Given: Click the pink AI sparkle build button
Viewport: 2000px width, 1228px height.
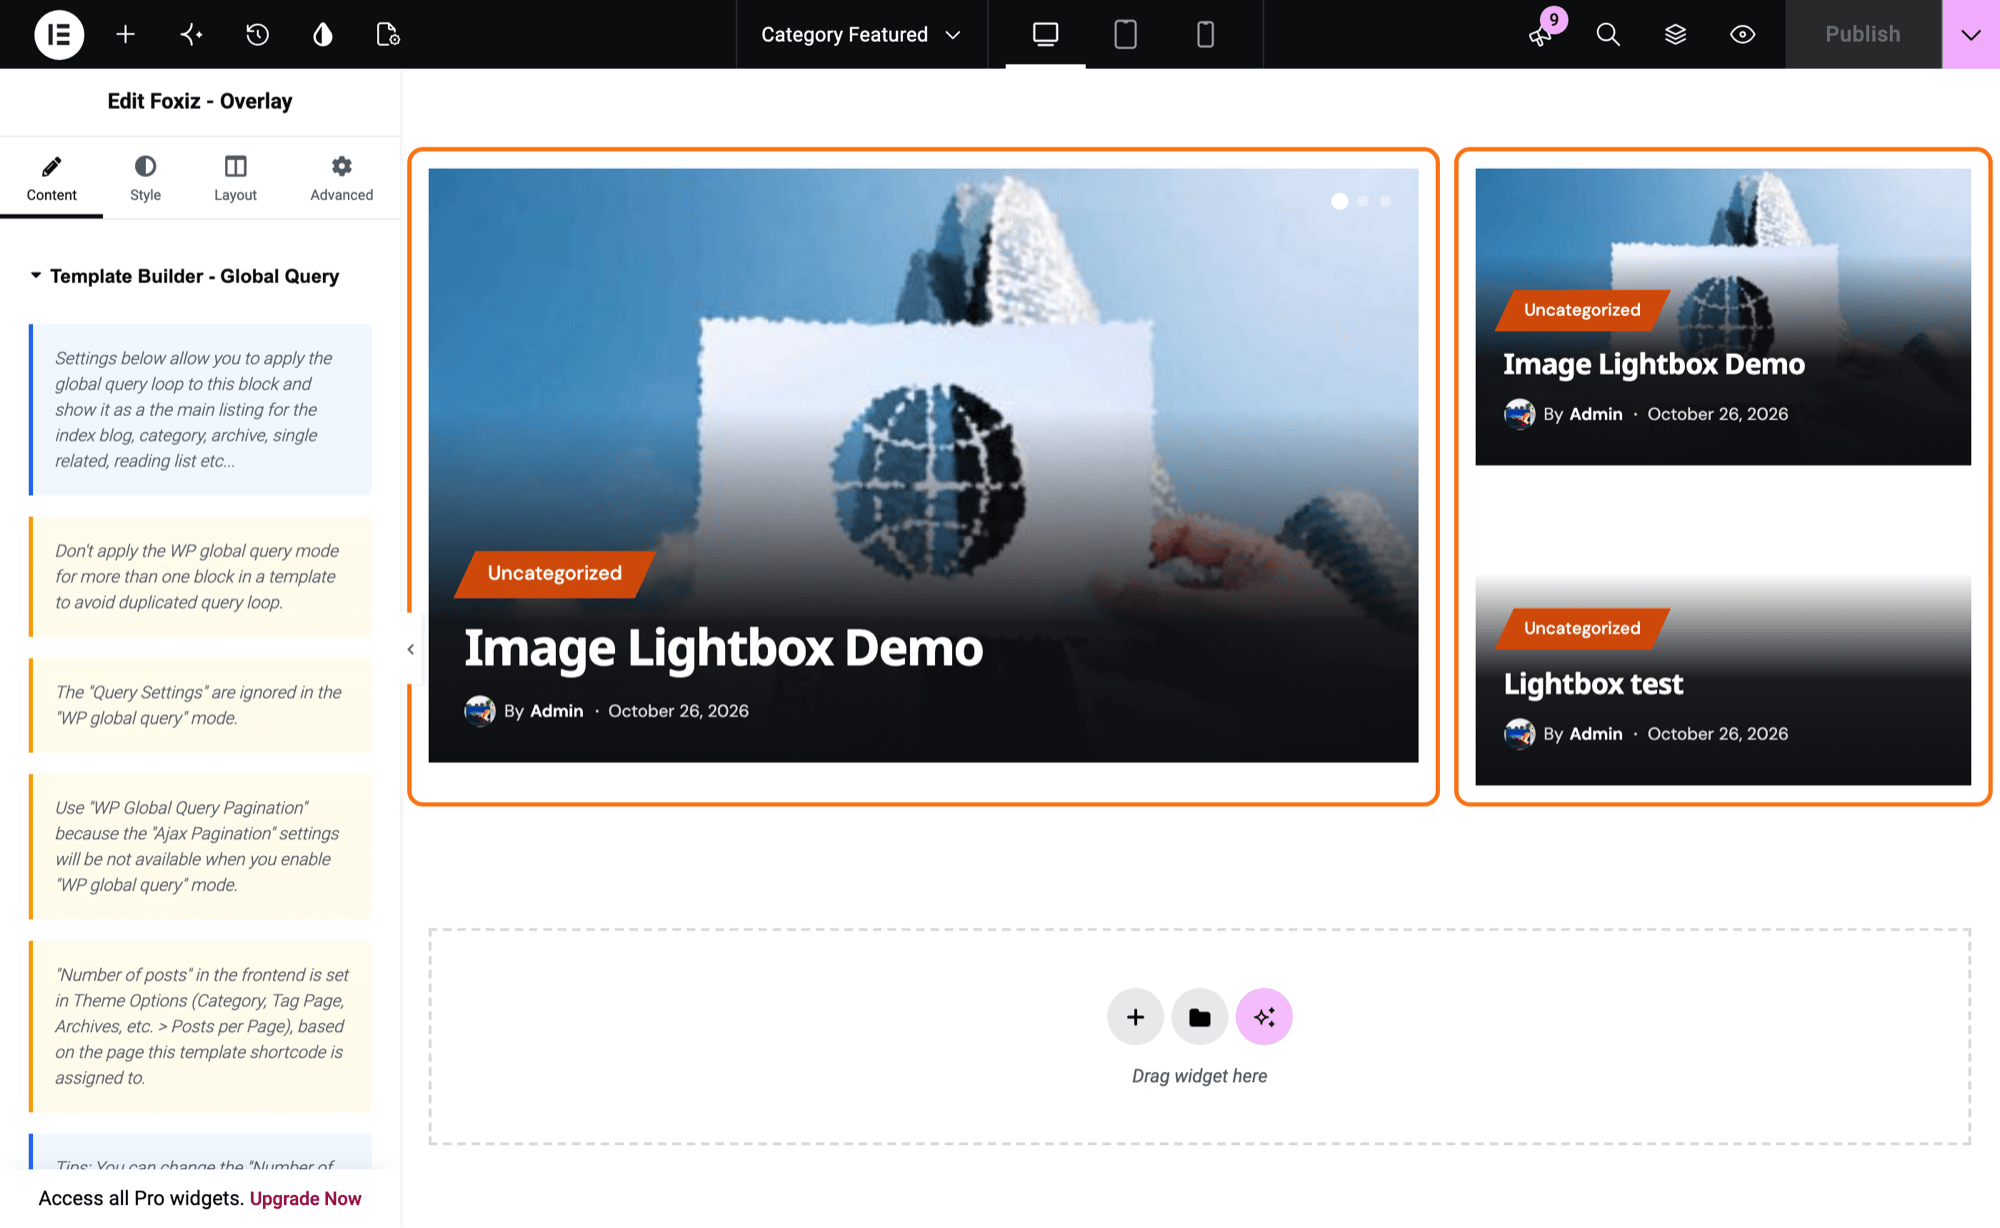Looking at the screenshot, I should pyautogui.click(x=1264, y=1017).
